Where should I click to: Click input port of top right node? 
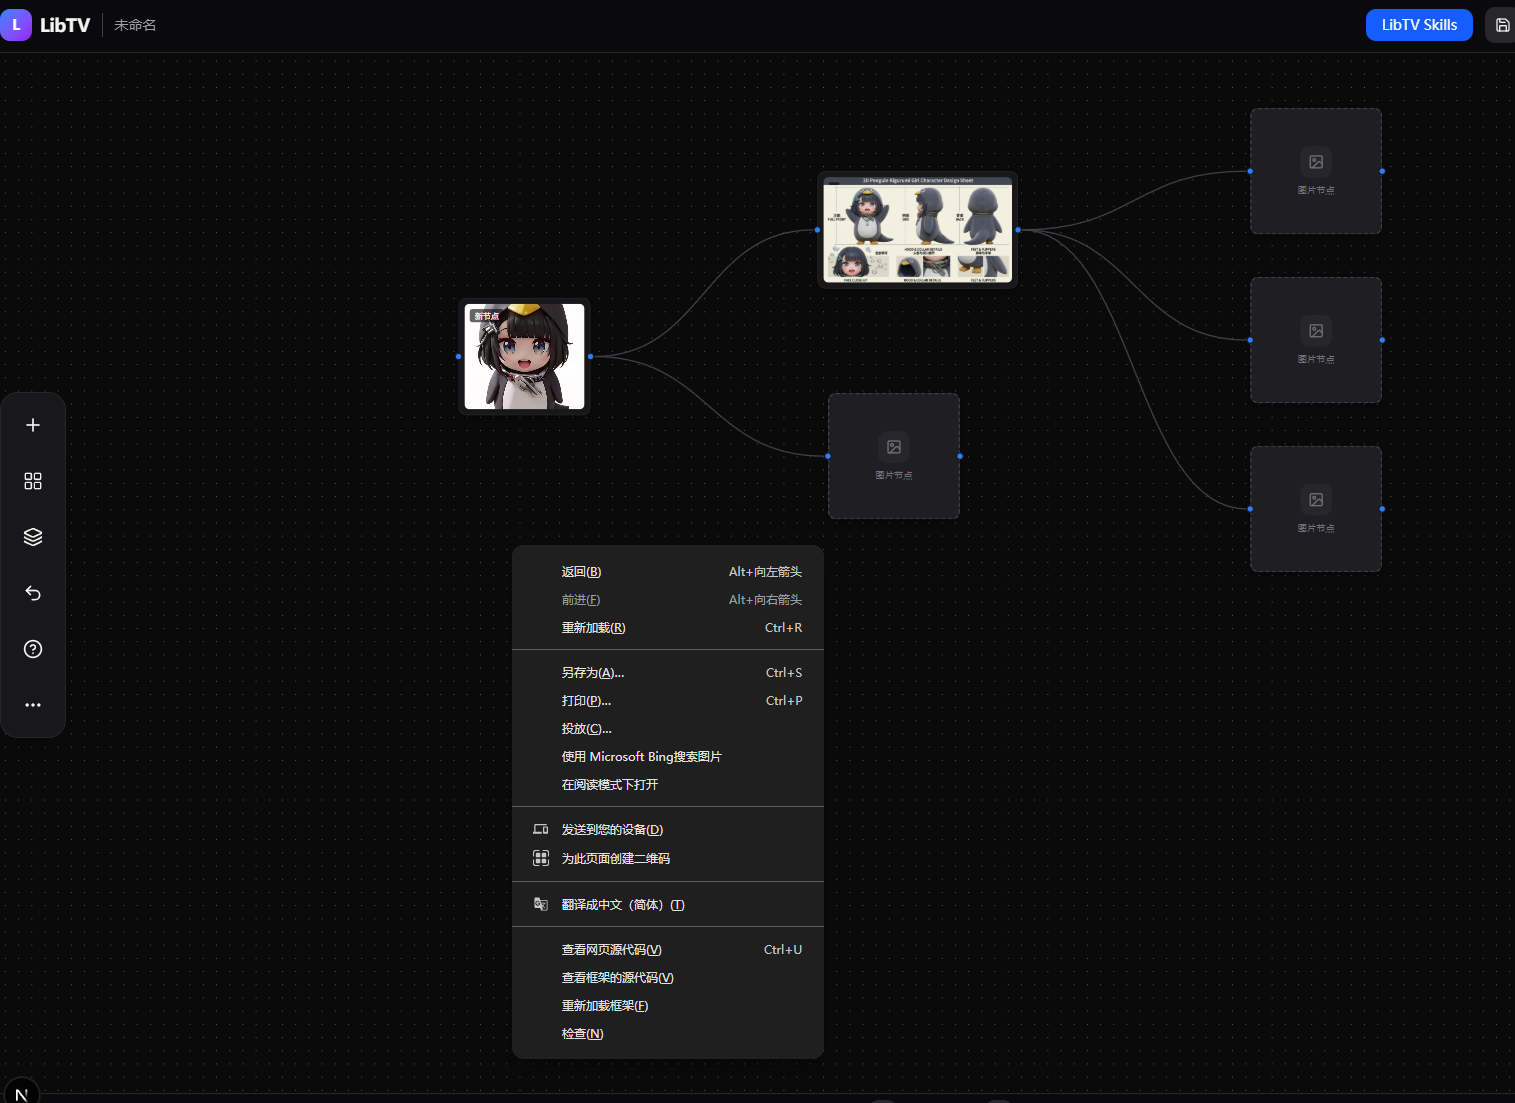(x=1250, y=171)
